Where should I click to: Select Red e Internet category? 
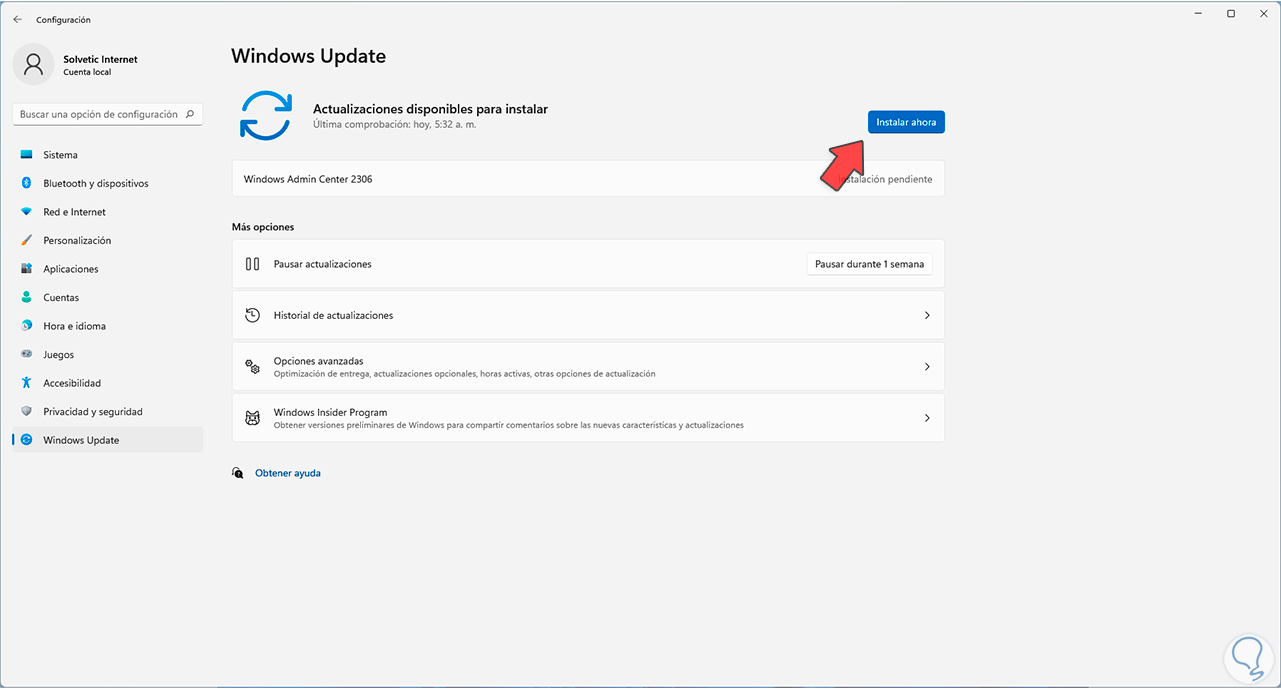[x=108, y=212]
